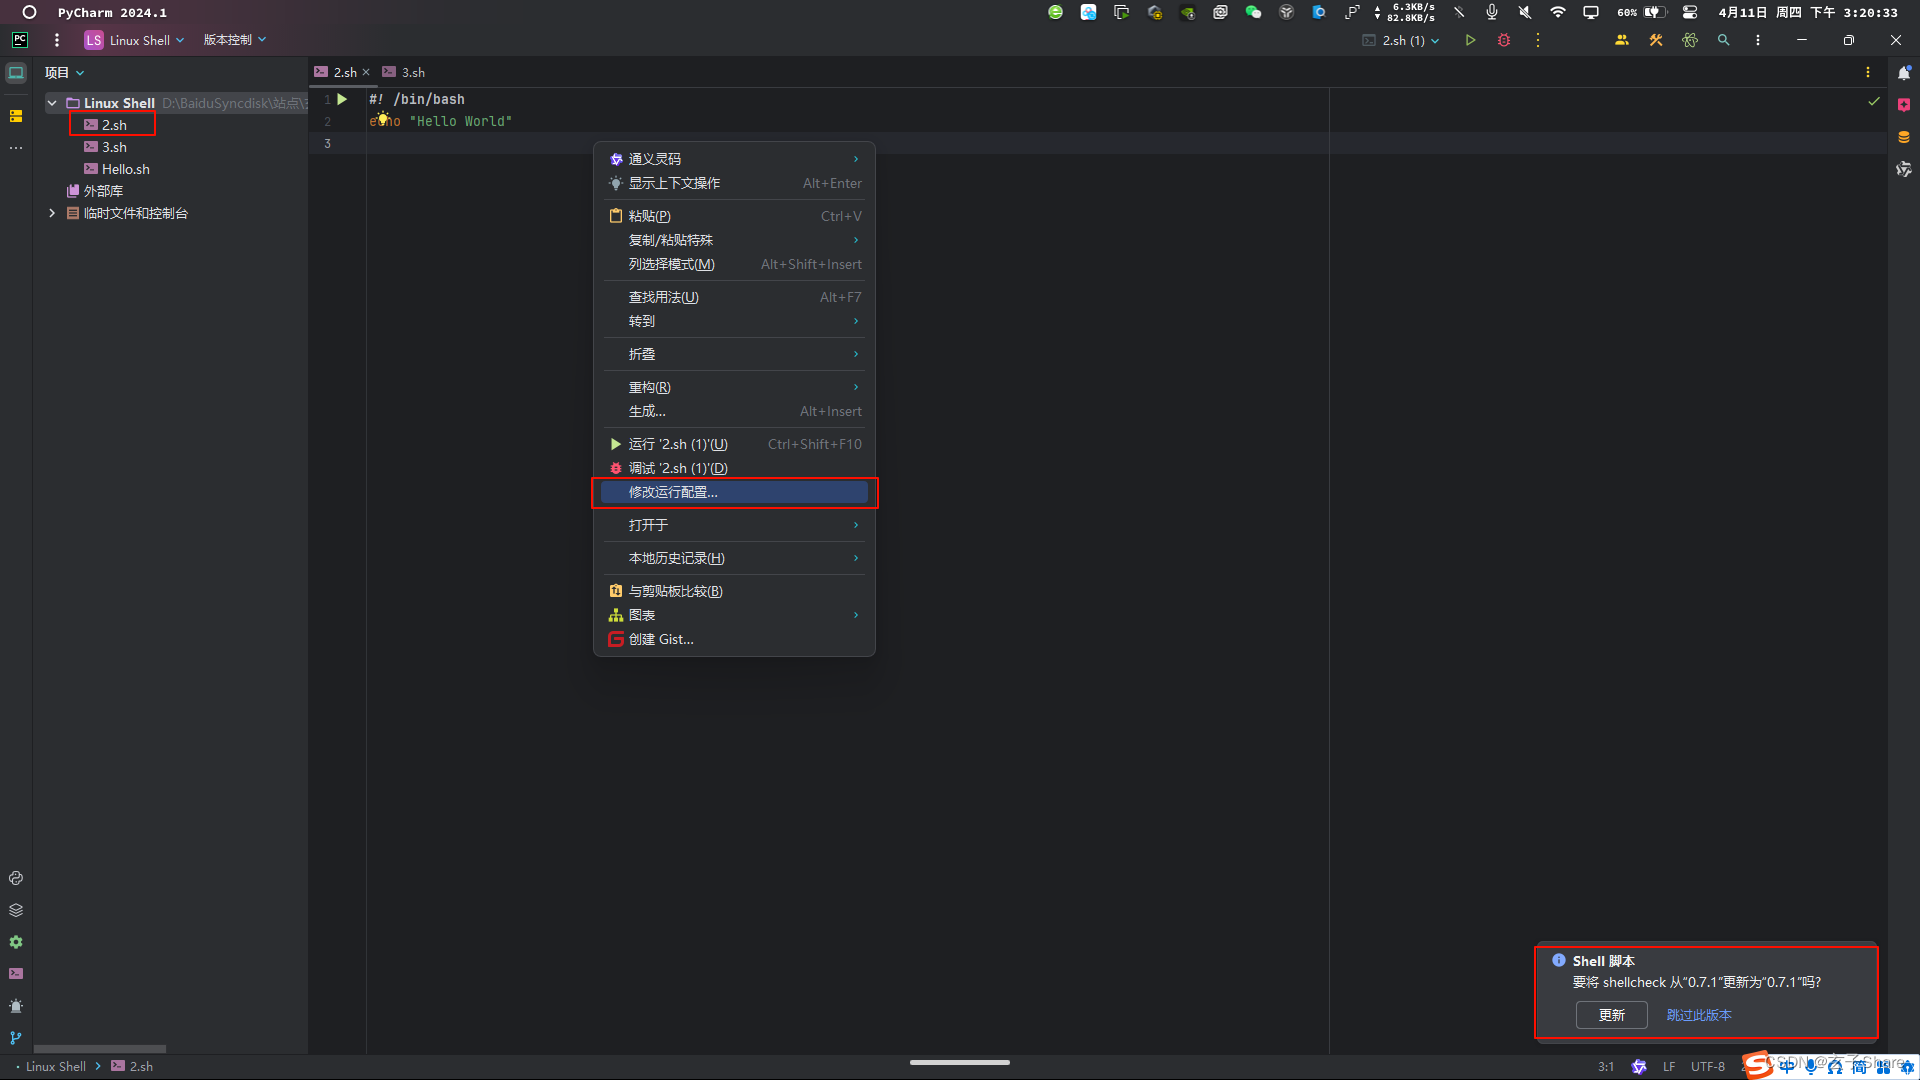The image size is (1920, 1080).
Task: Open Code With Me collaboration icon
Action: coord(1622,40)
